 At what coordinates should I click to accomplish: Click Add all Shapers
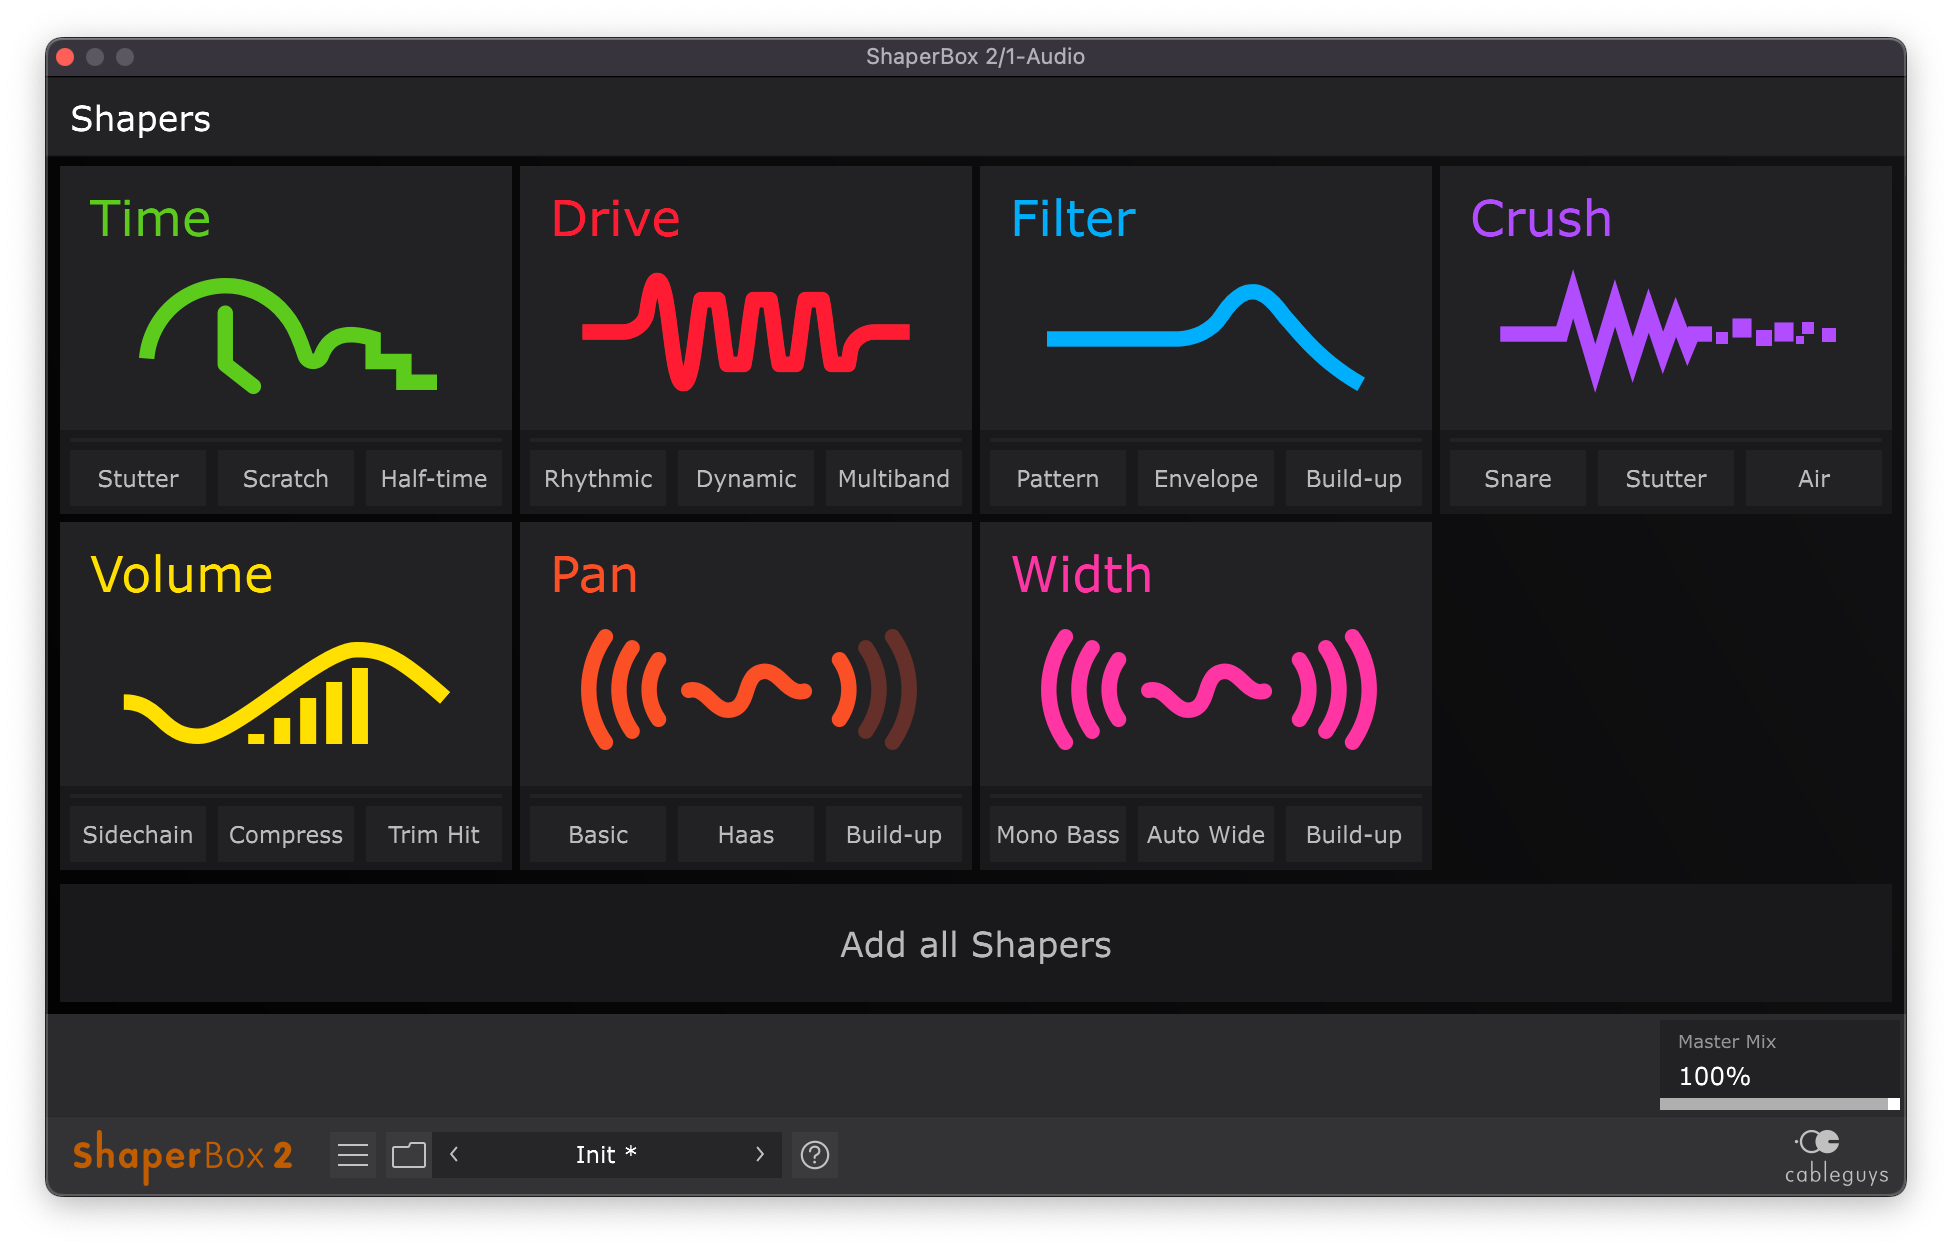click(976, 943)
